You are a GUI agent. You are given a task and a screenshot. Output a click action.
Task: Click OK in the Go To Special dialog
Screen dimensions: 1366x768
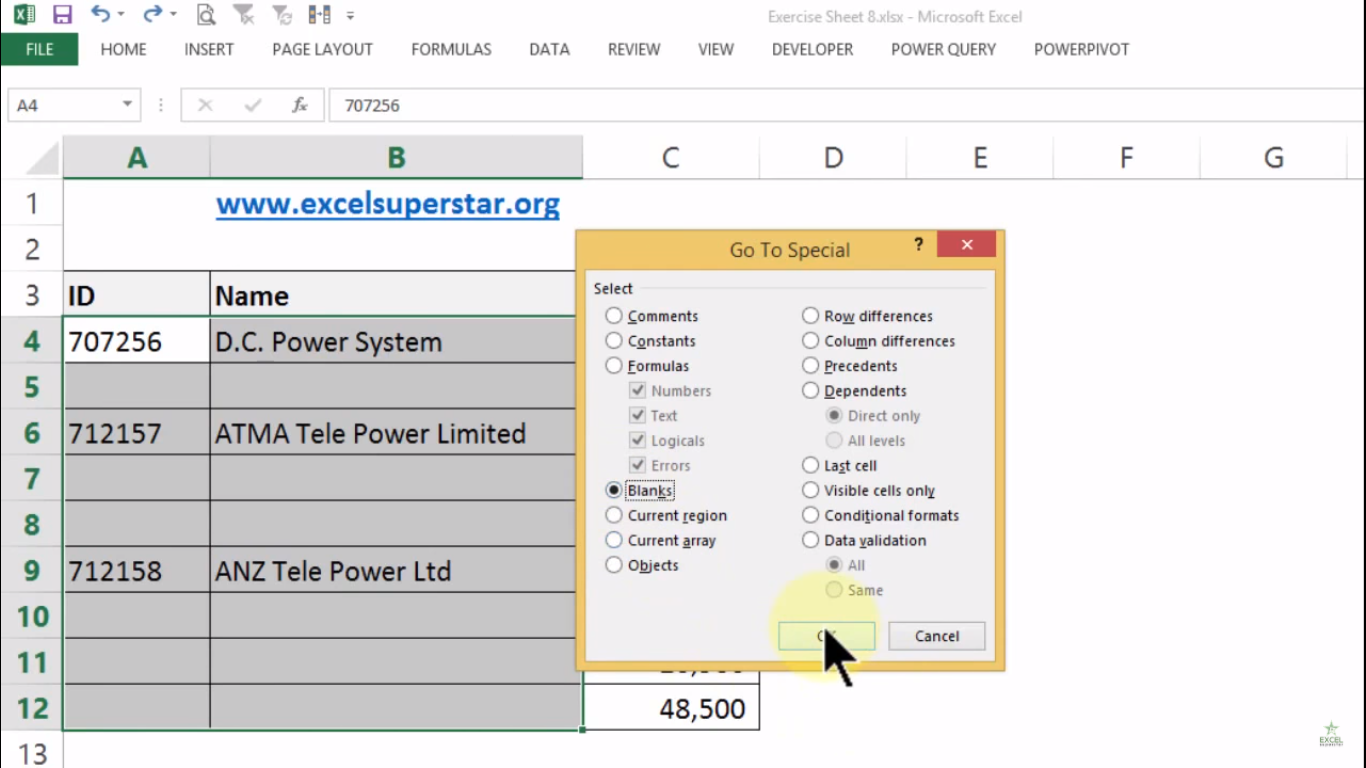pyautogui.click(x=827, y=636)
